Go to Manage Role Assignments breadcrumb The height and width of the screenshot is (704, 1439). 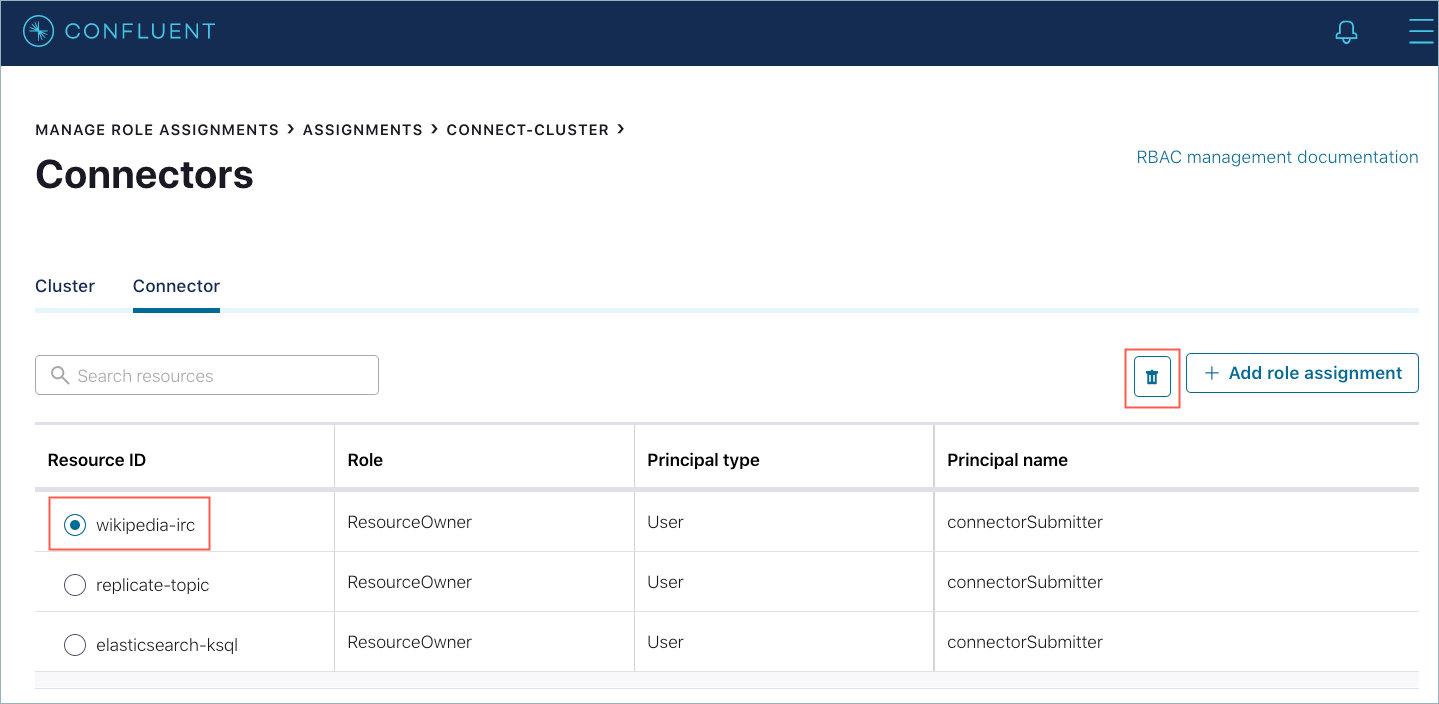tap(157, 130)
